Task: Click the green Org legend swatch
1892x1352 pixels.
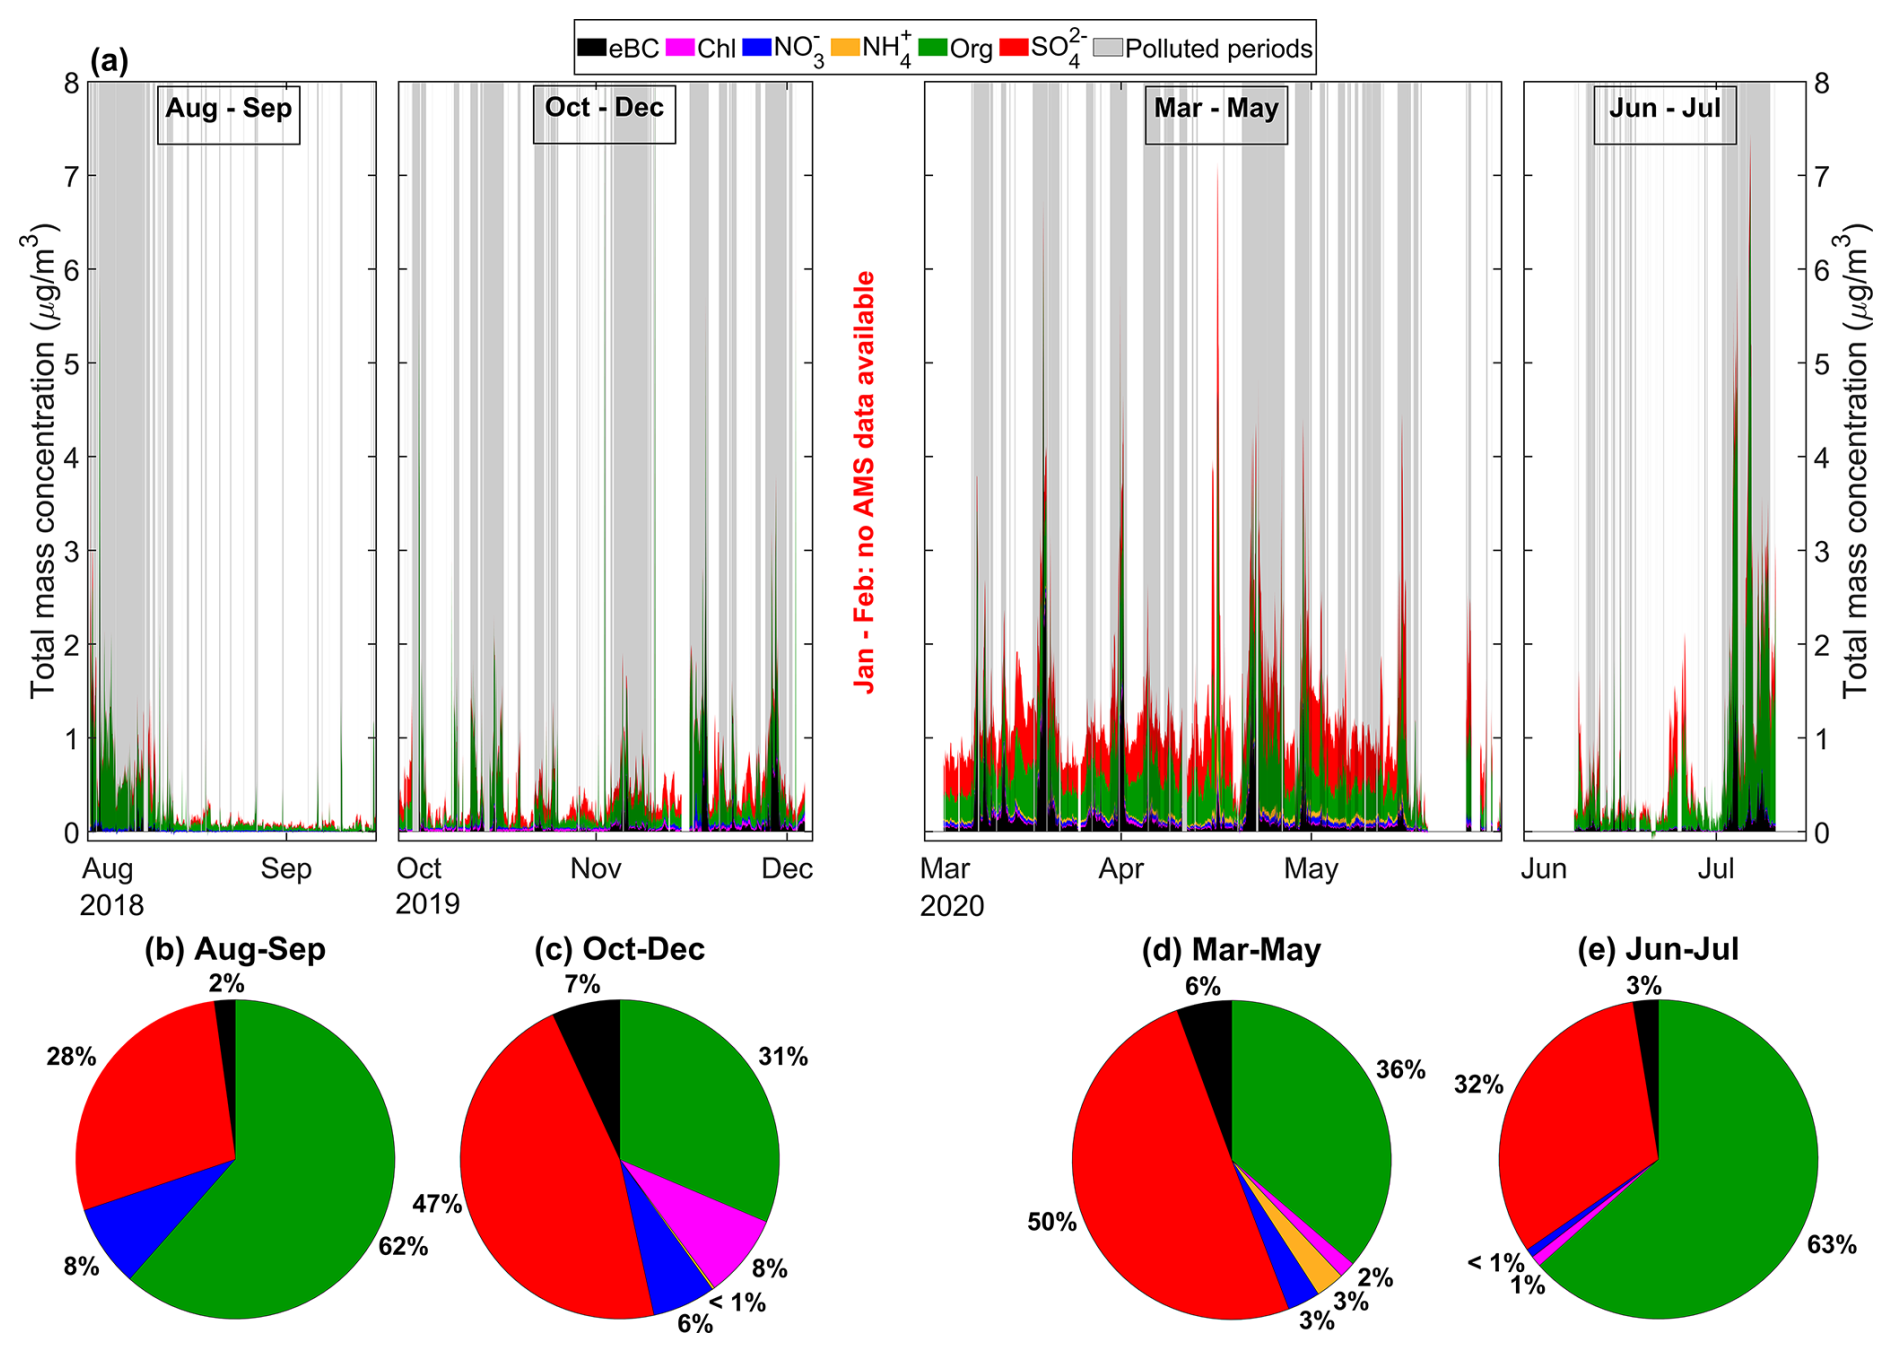Action: [932, 47]
